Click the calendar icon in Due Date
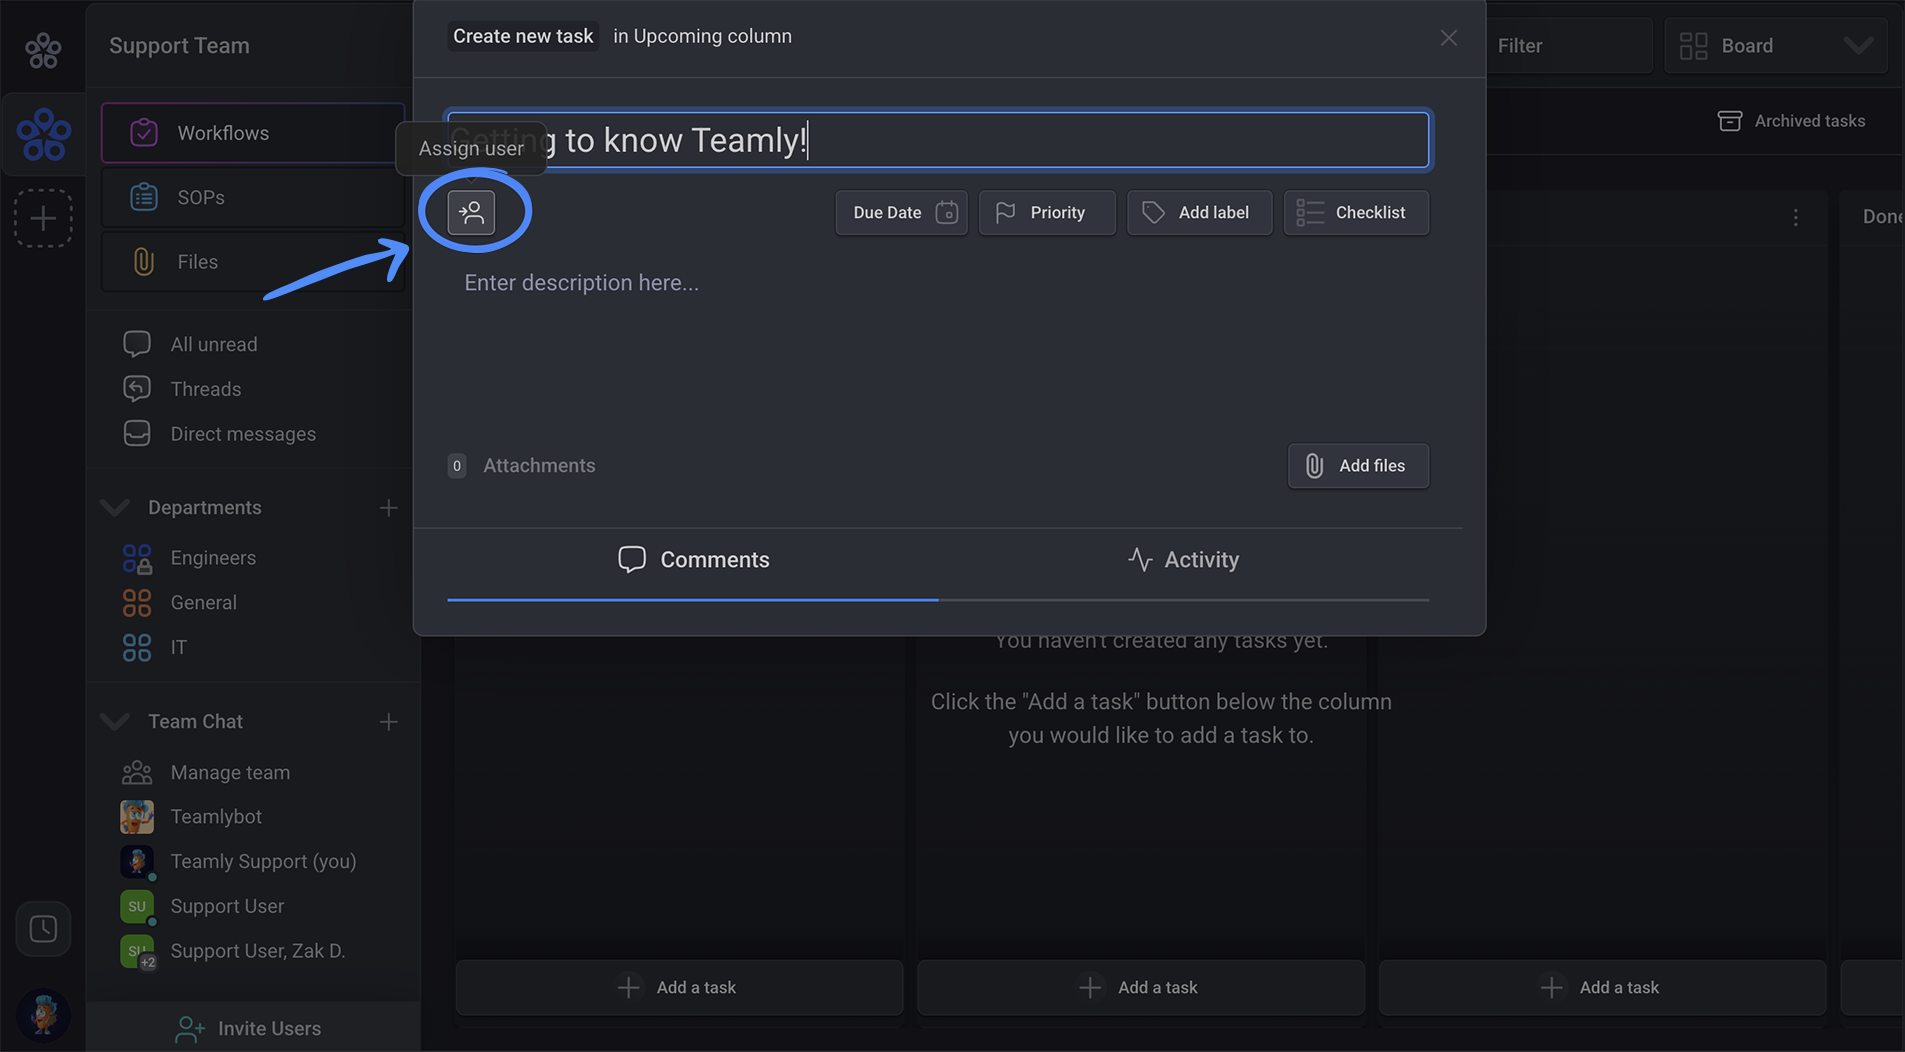Image resolution: width=1905 pixels, height=1052 pixels. [946, 212]
